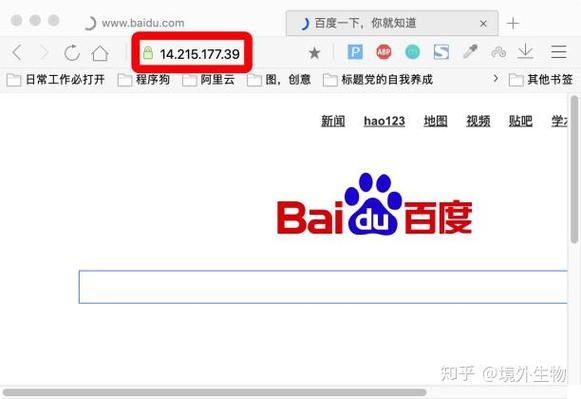Click the vertical page scrollbar

pos(575,169)
